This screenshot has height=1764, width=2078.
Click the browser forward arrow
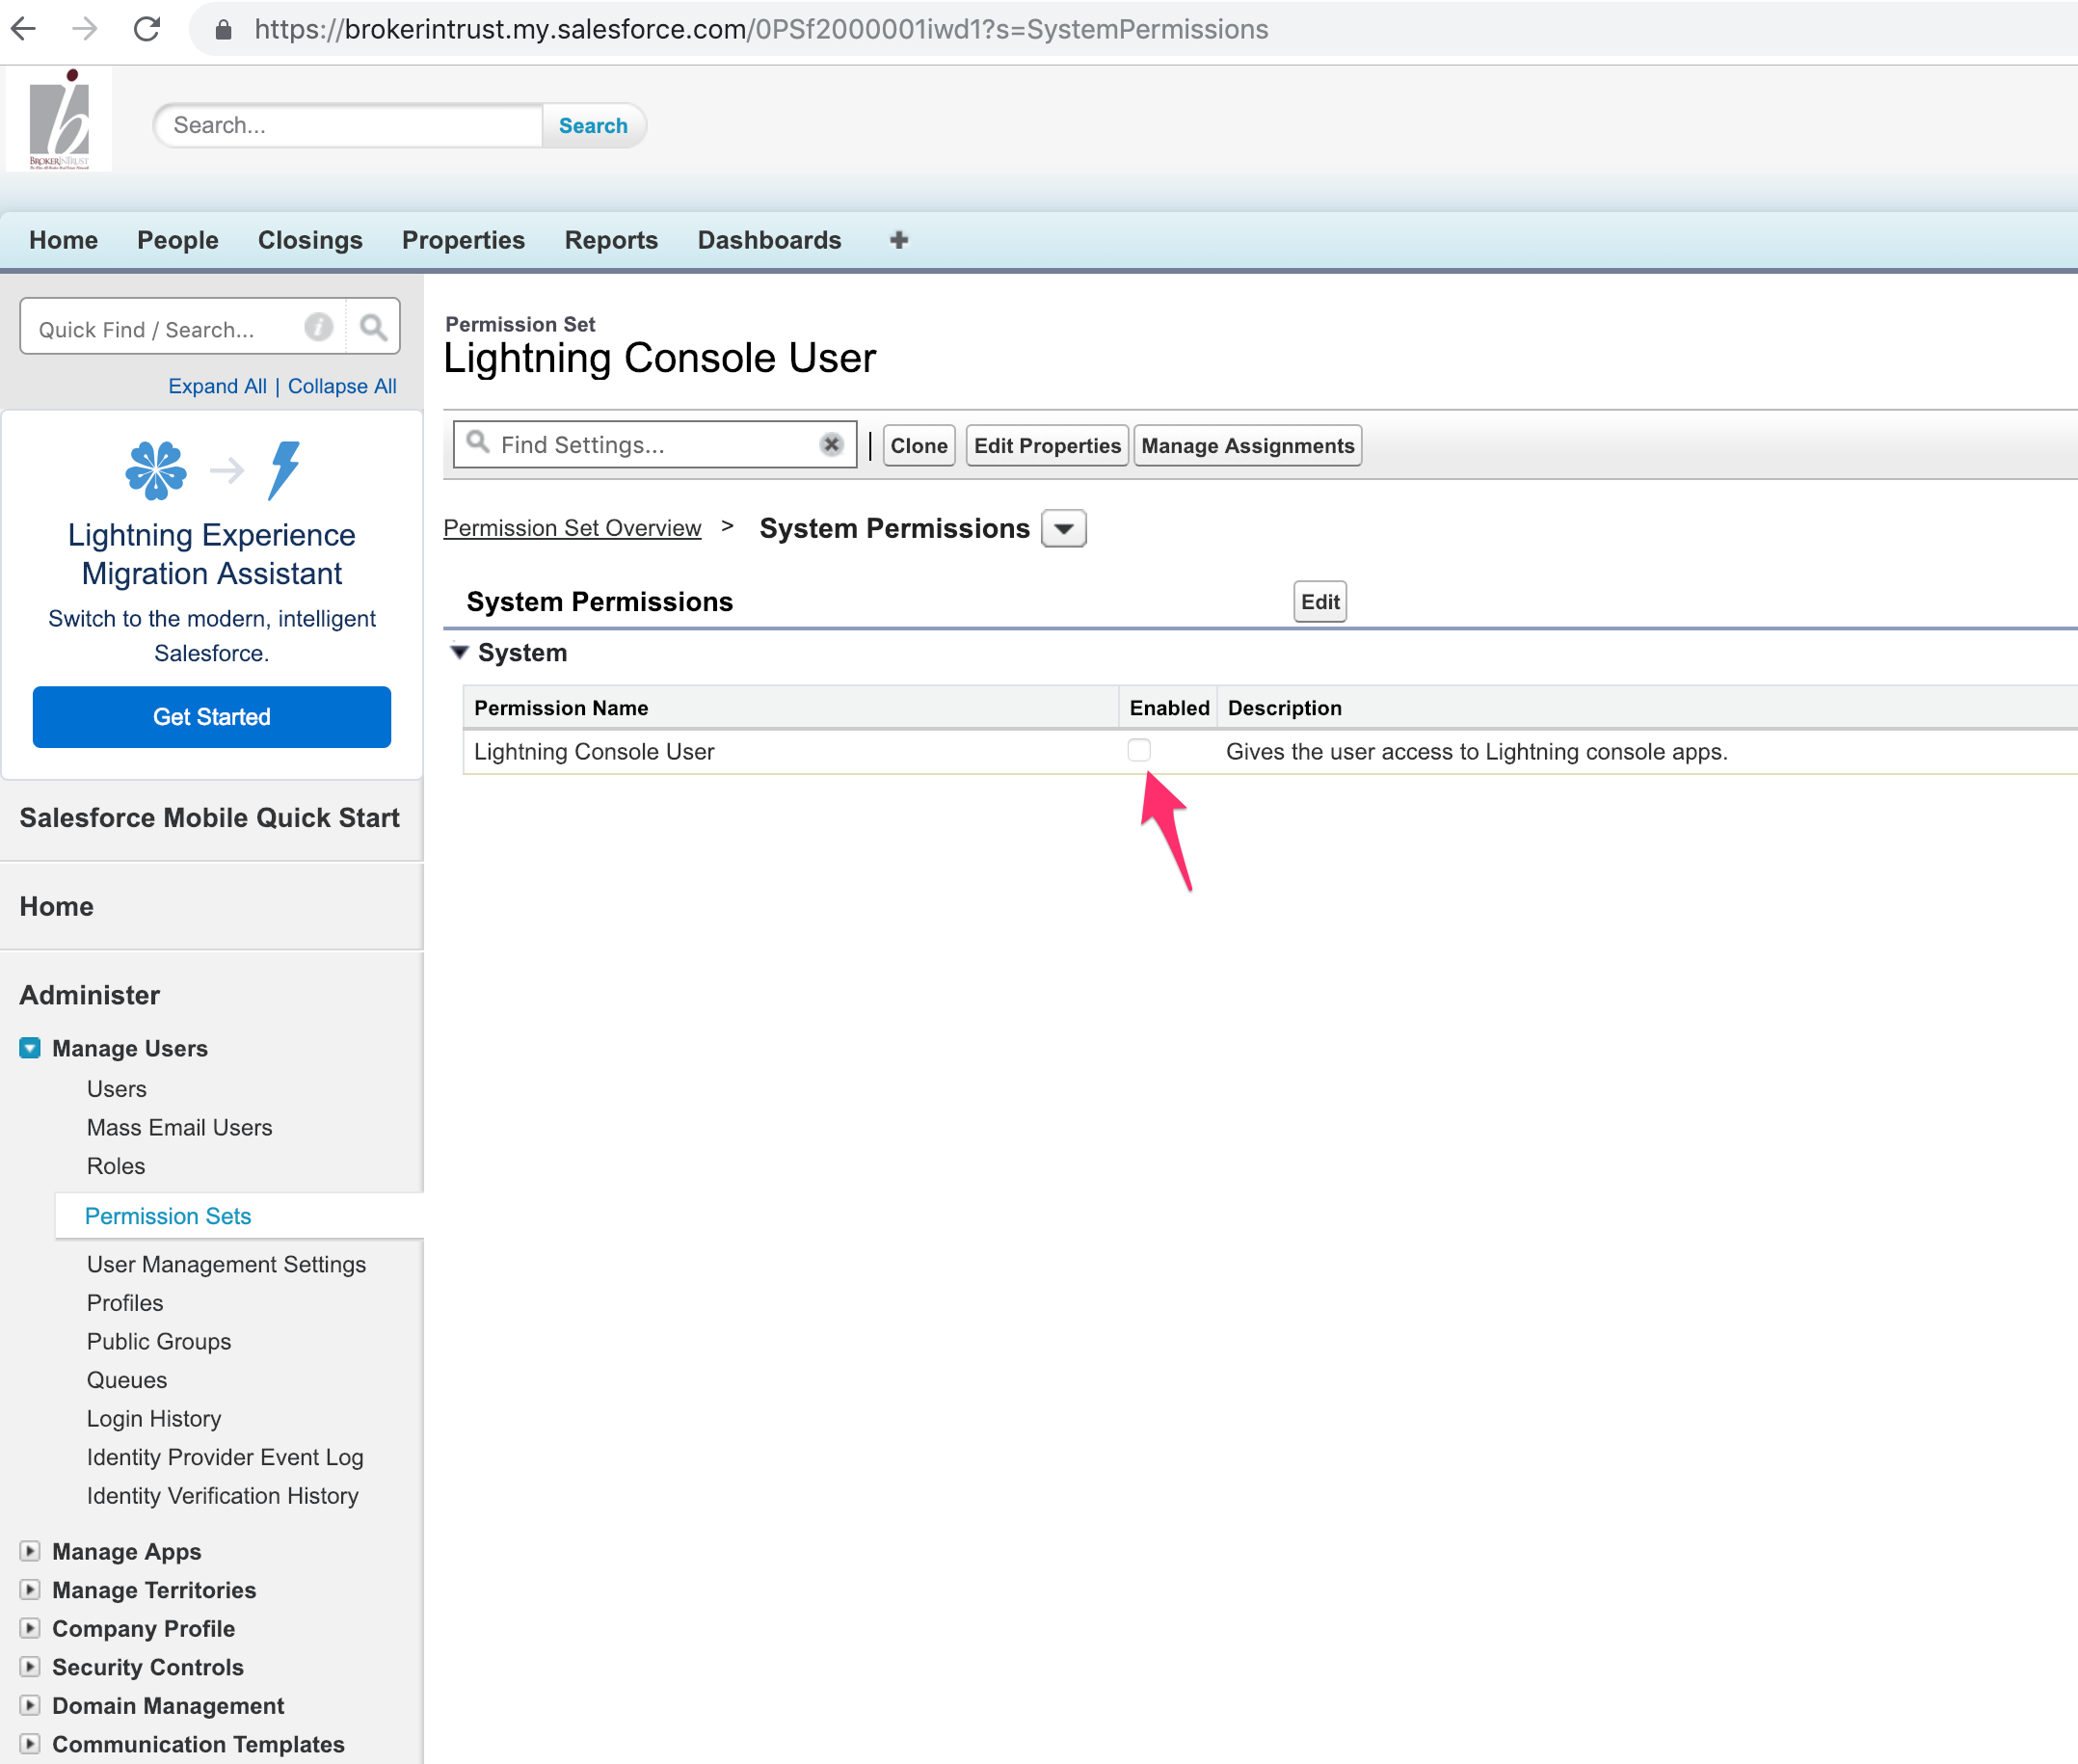(85, 29)
